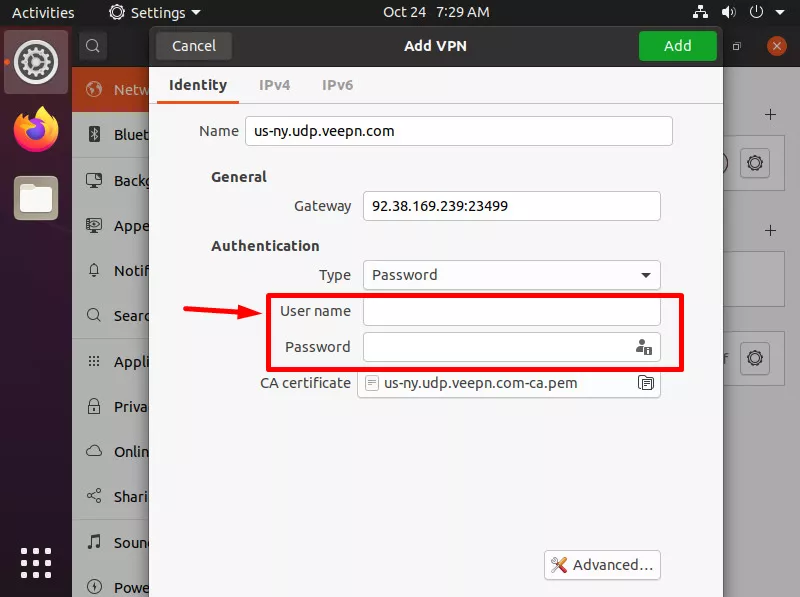Cancel the Add VPN dialog
800x597 pixels.
[194, 46]
